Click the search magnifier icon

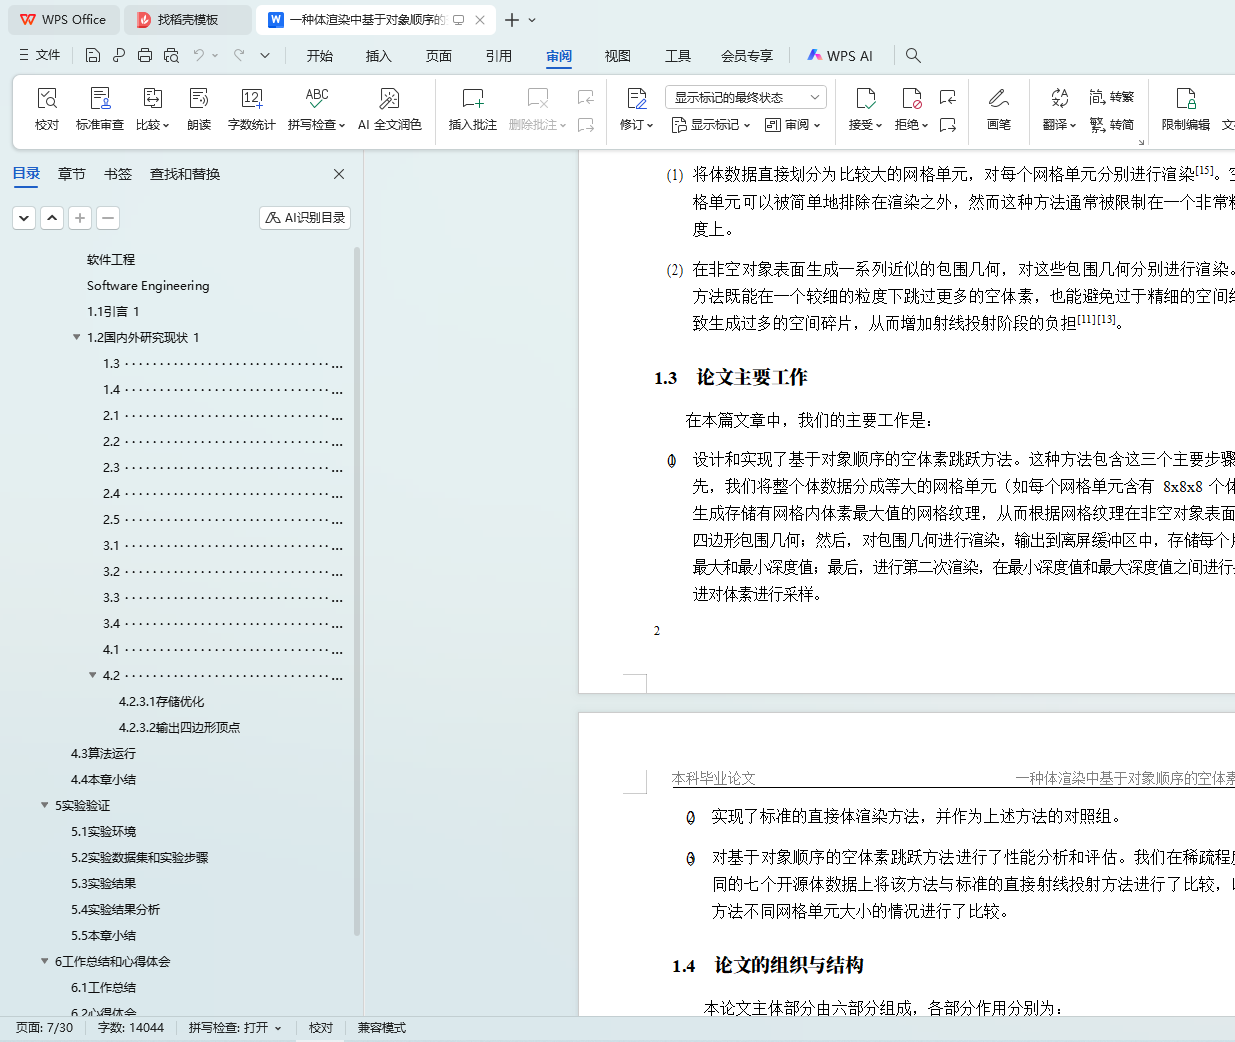(913, 55)
